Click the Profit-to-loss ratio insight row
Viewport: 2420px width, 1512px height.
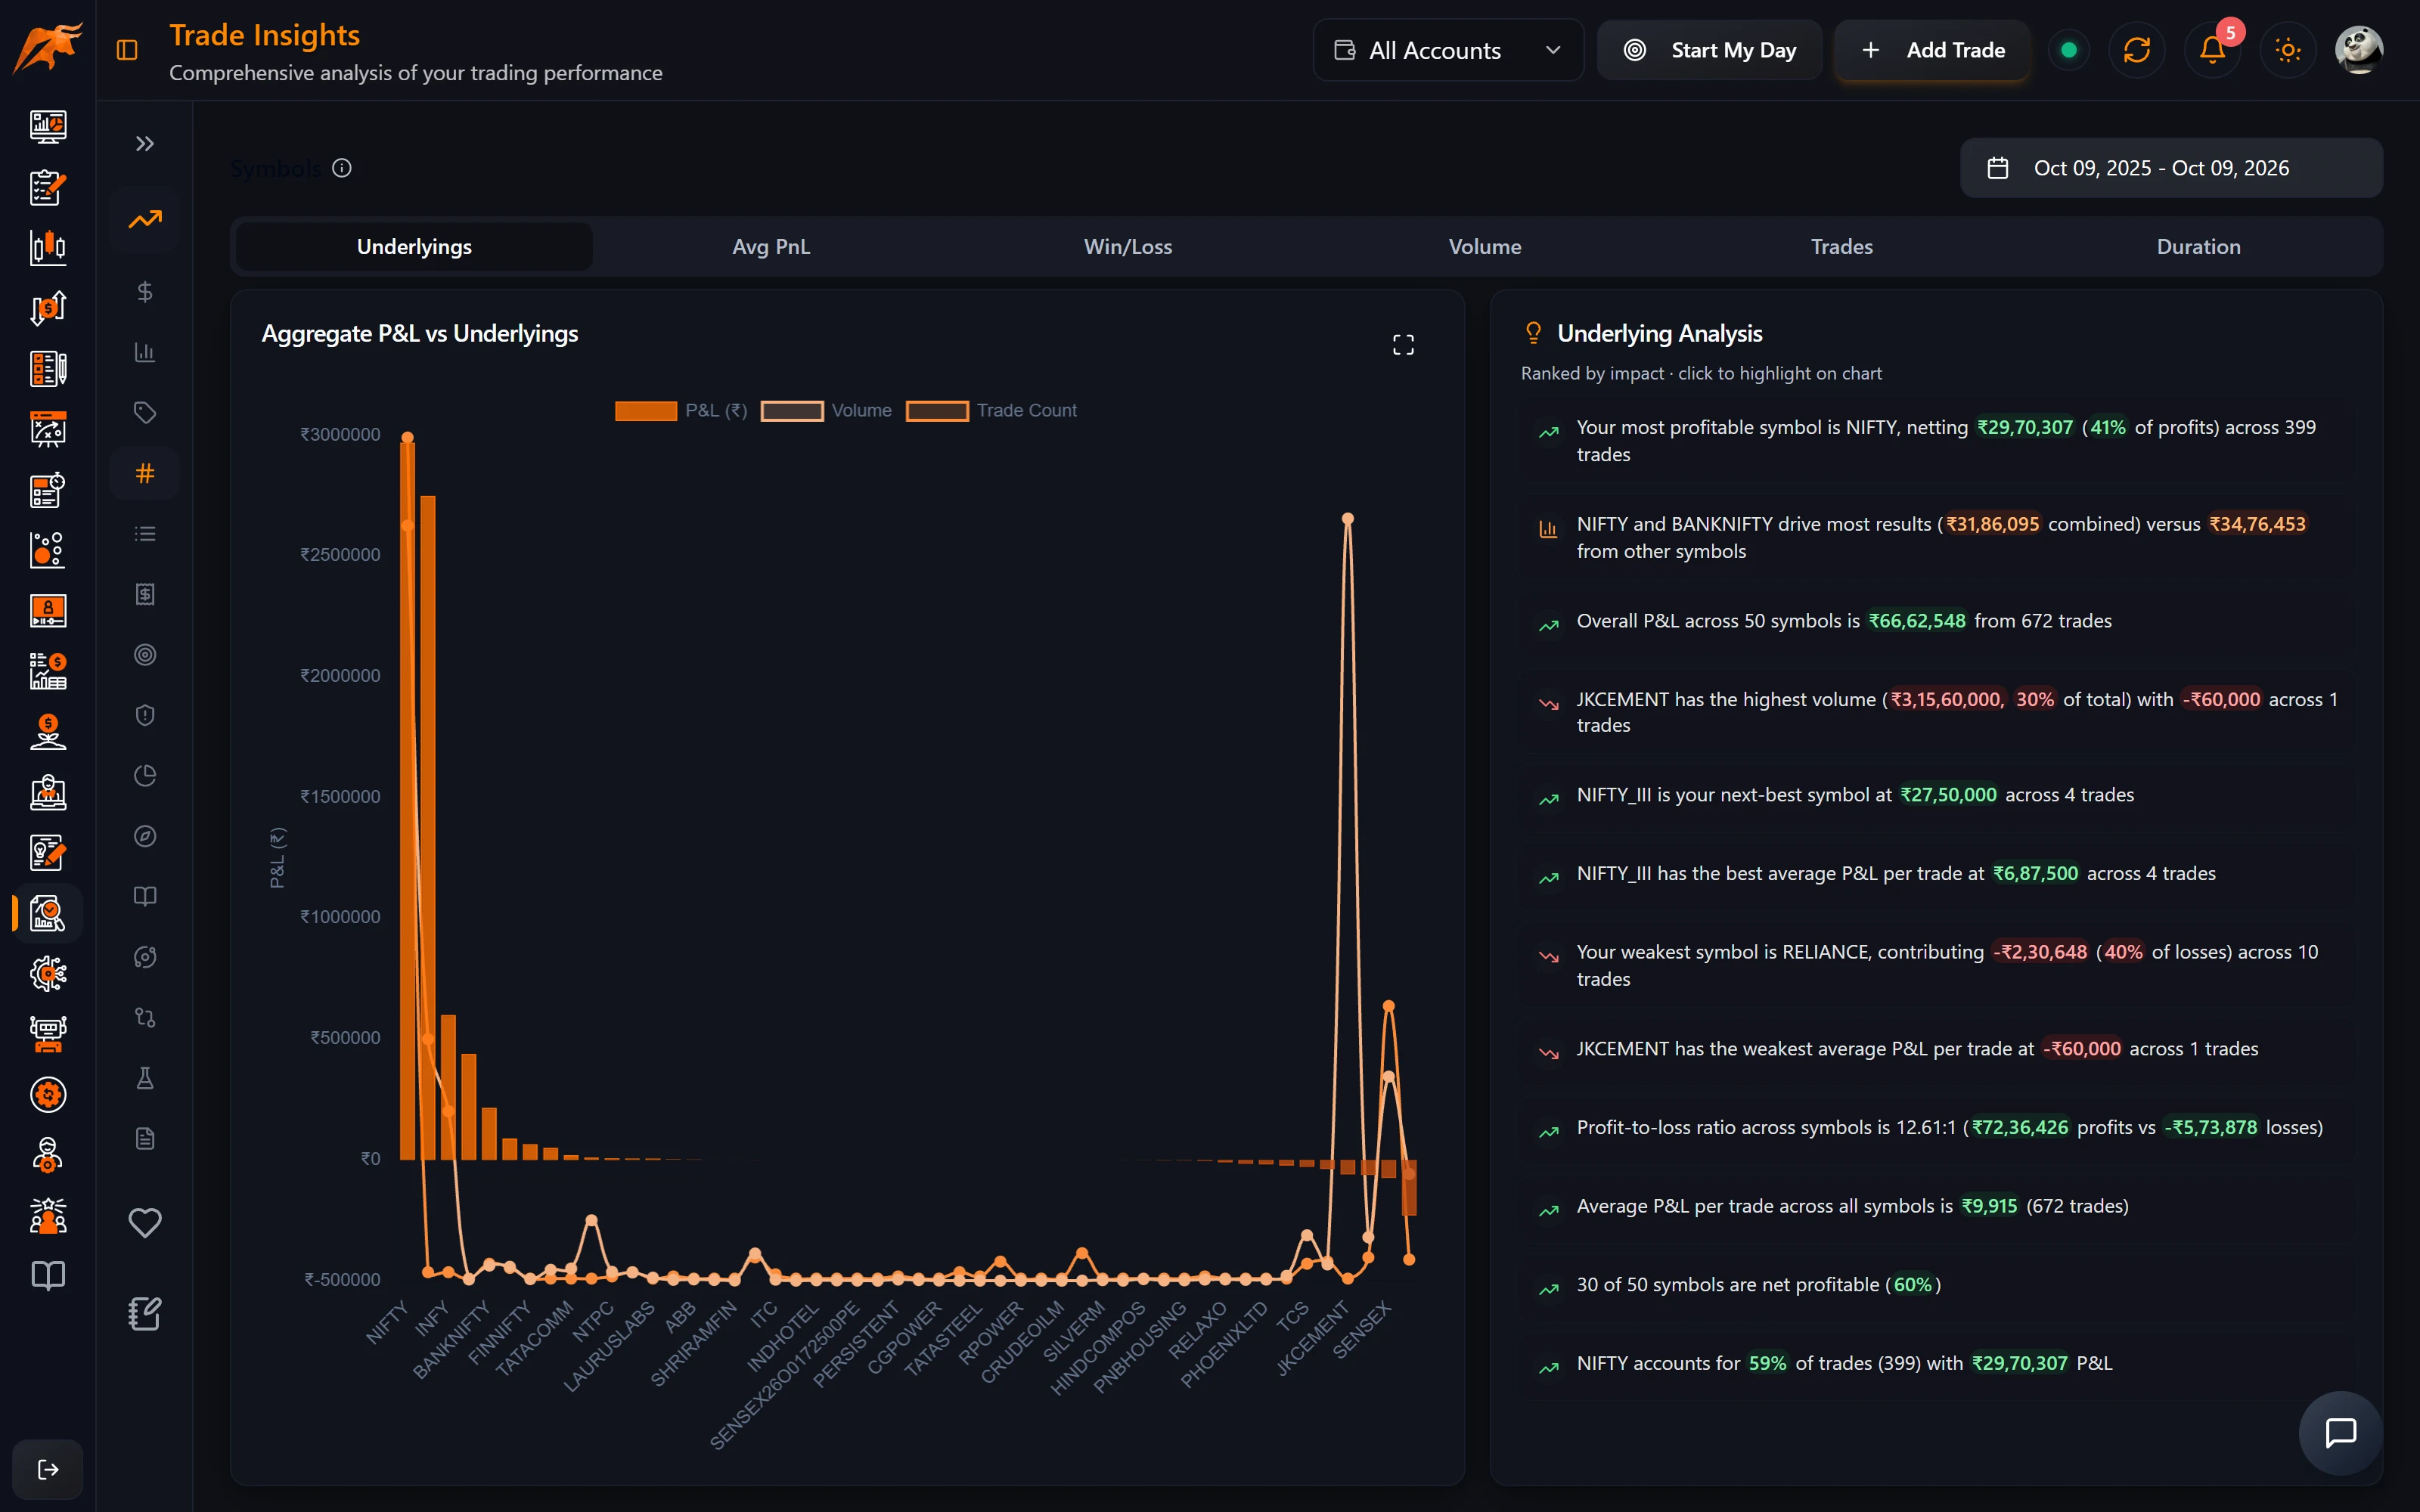[1935, 1128]
